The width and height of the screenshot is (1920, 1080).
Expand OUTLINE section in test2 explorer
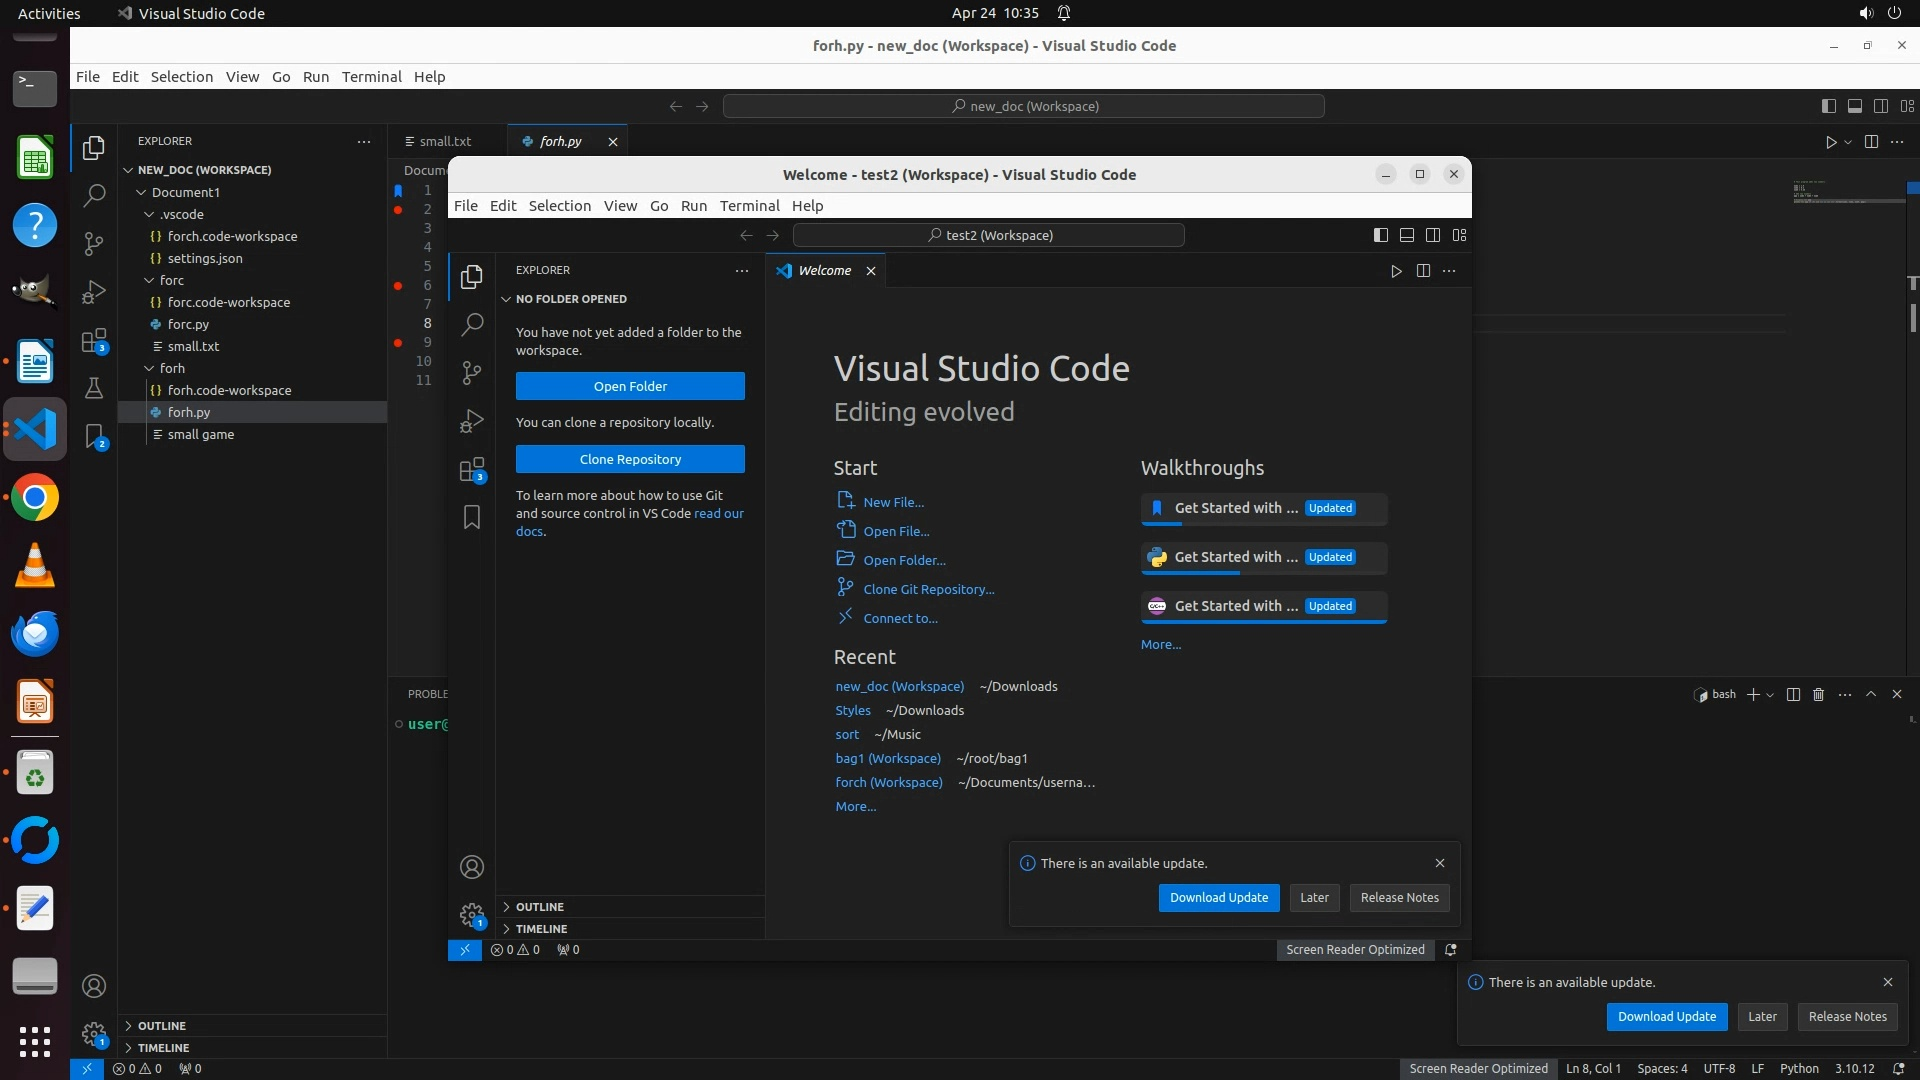coord(540,907)
